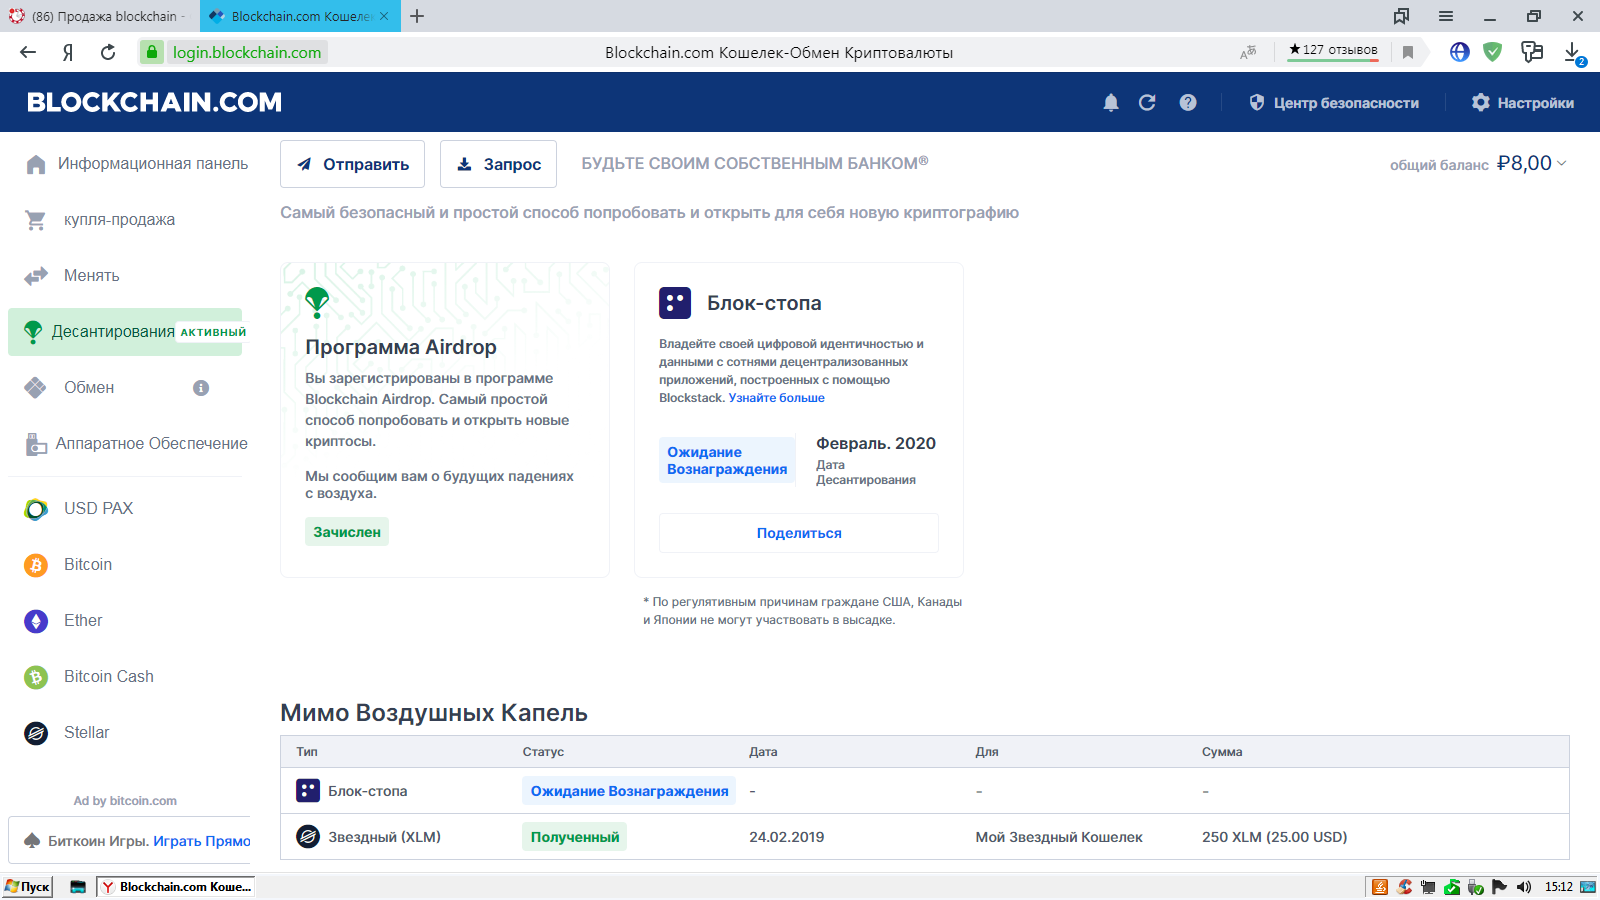1600x900 pixels.
Task: Open USD PAX wallet
Action: coord(79,509)
